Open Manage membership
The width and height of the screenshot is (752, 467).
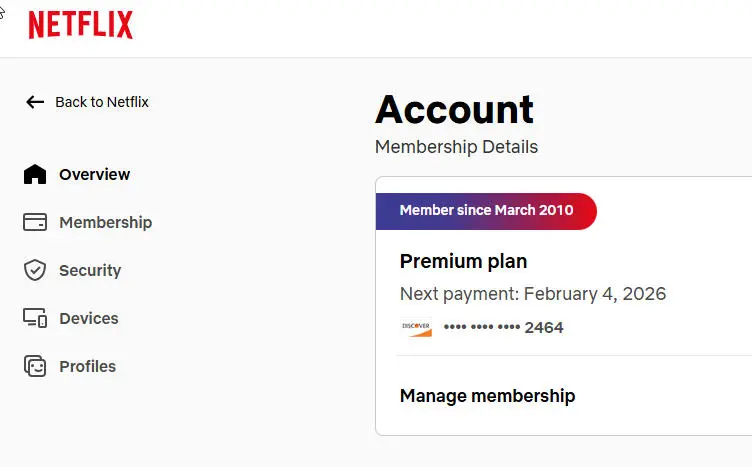click(487, 396)
